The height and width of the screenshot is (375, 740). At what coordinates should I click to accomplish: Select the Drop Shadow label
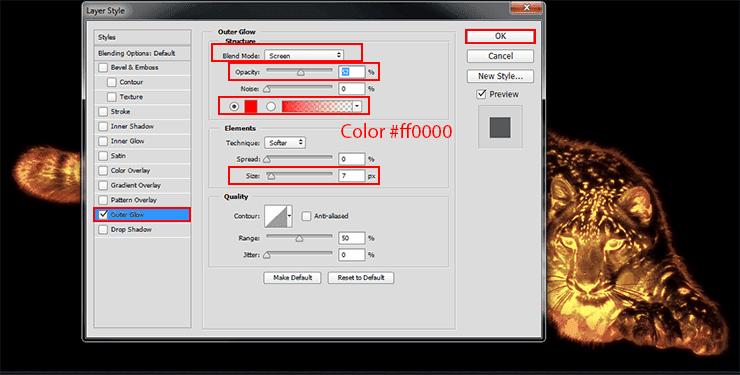[x=131, y=230]
